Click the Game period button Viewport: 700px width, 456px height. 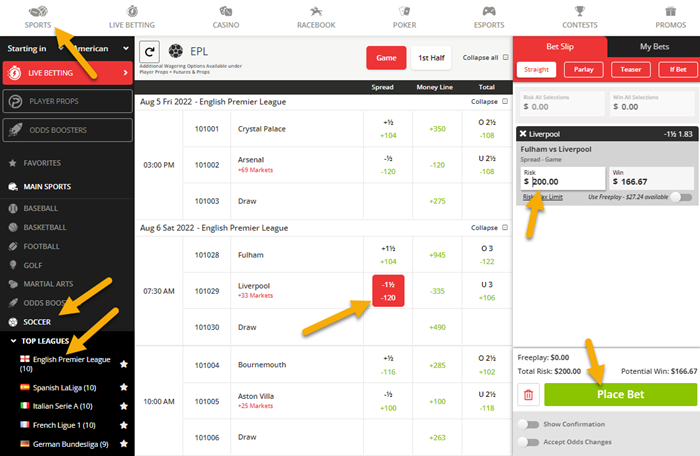[x=386, y=58]
